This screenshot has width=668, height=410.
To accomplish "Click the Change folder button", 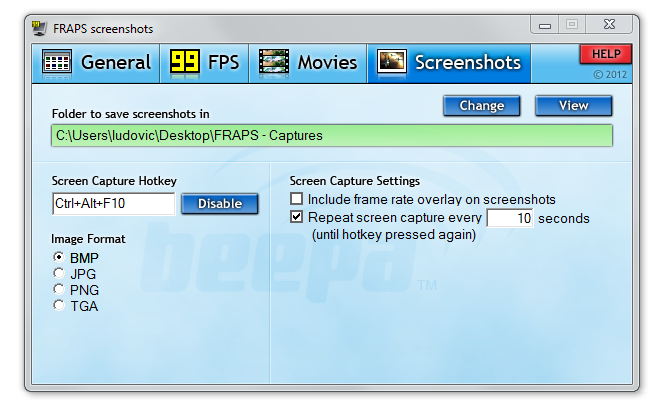I will [x=481, y=106].
